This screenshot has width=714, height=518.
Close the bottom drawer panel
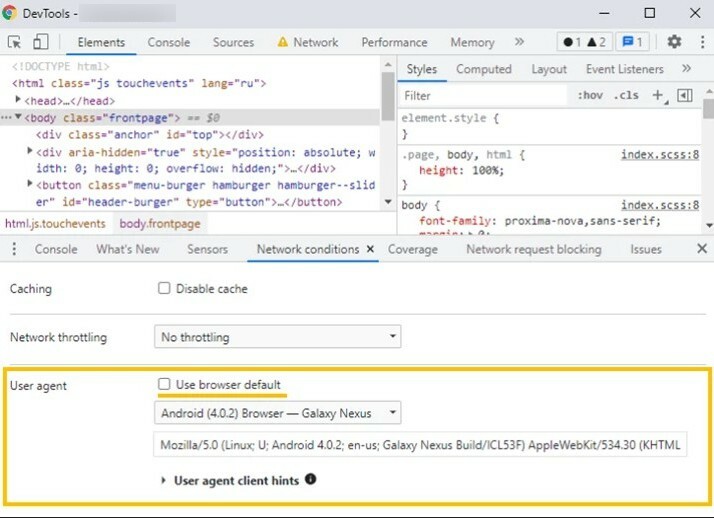coord(702,249)
